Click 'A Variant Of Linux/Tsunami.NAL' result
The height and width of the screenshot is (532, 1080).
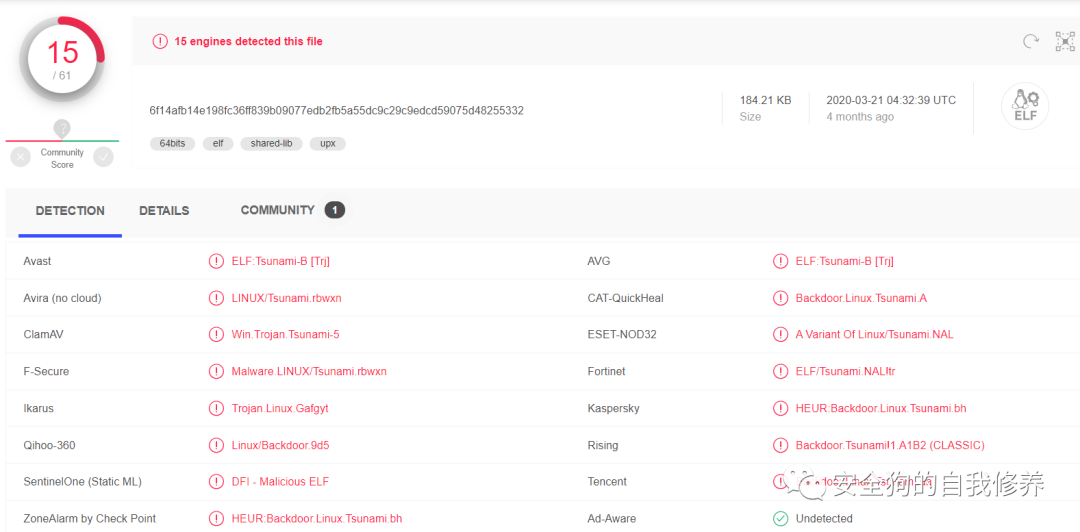875,335
